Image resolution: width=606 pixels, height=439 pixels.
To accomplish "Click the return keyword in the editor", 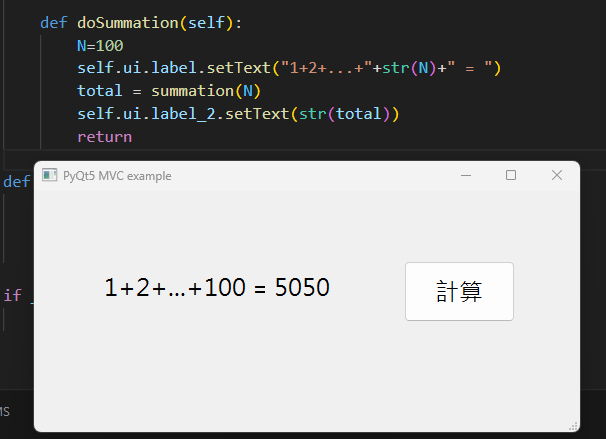I will [x=104, y=137].
